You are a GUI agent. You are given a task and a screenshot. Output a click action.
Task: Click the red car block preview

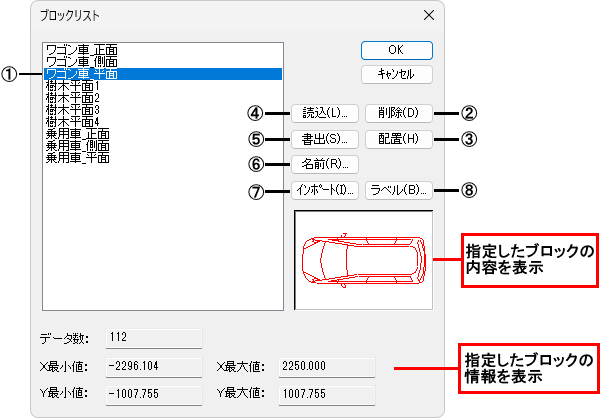(364, 260)
